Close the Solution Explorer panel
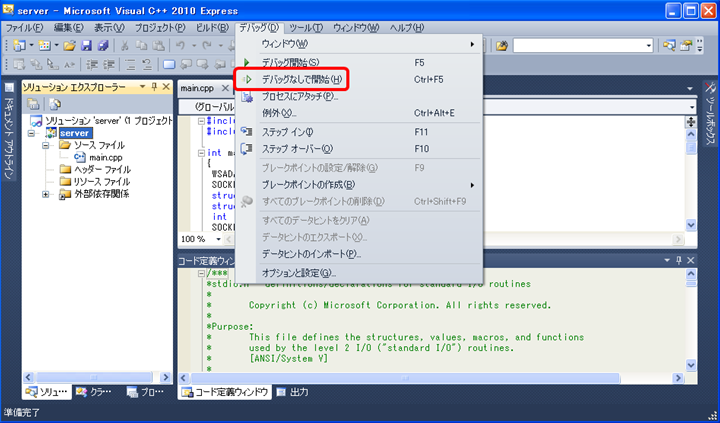This screenshot has height=423, width=720. coord(166,86)
